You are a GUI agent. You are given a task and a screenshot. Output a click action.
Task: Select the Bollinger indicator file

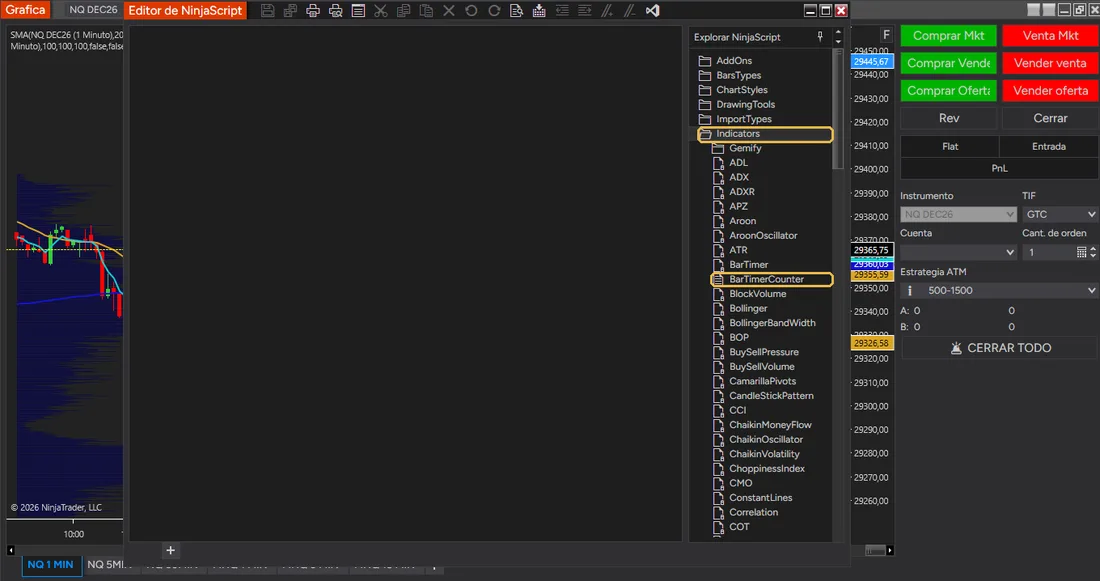click(x=748, y=309)
